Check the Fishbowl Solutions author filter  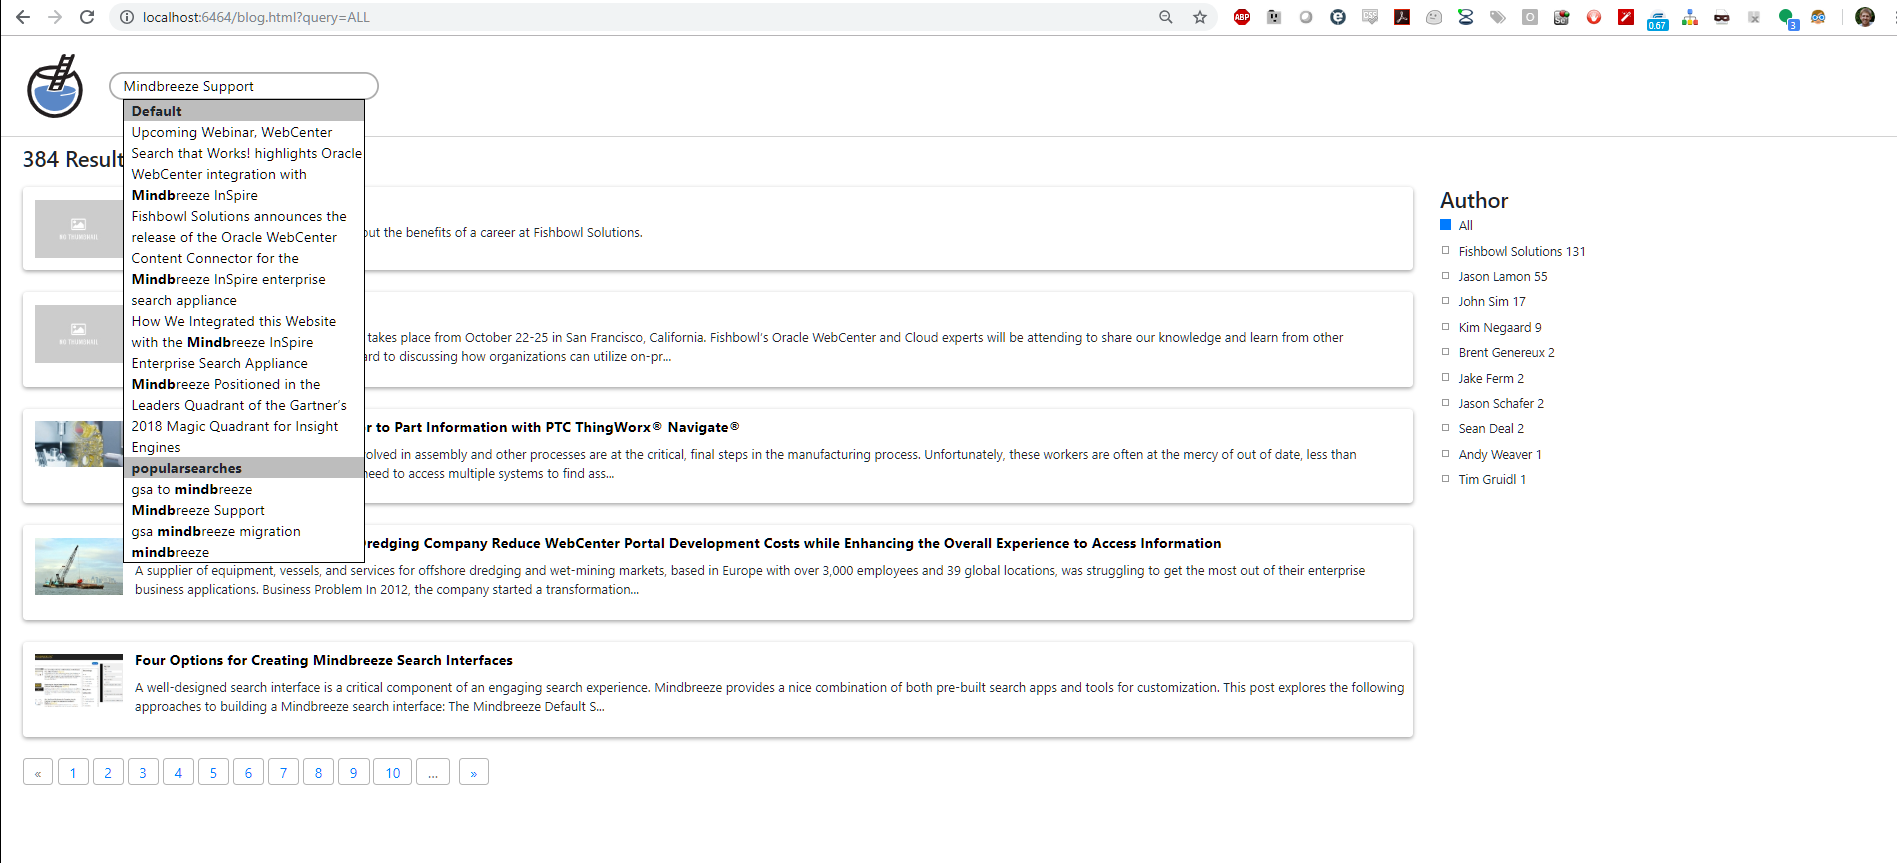click(x=1445, y=250)
